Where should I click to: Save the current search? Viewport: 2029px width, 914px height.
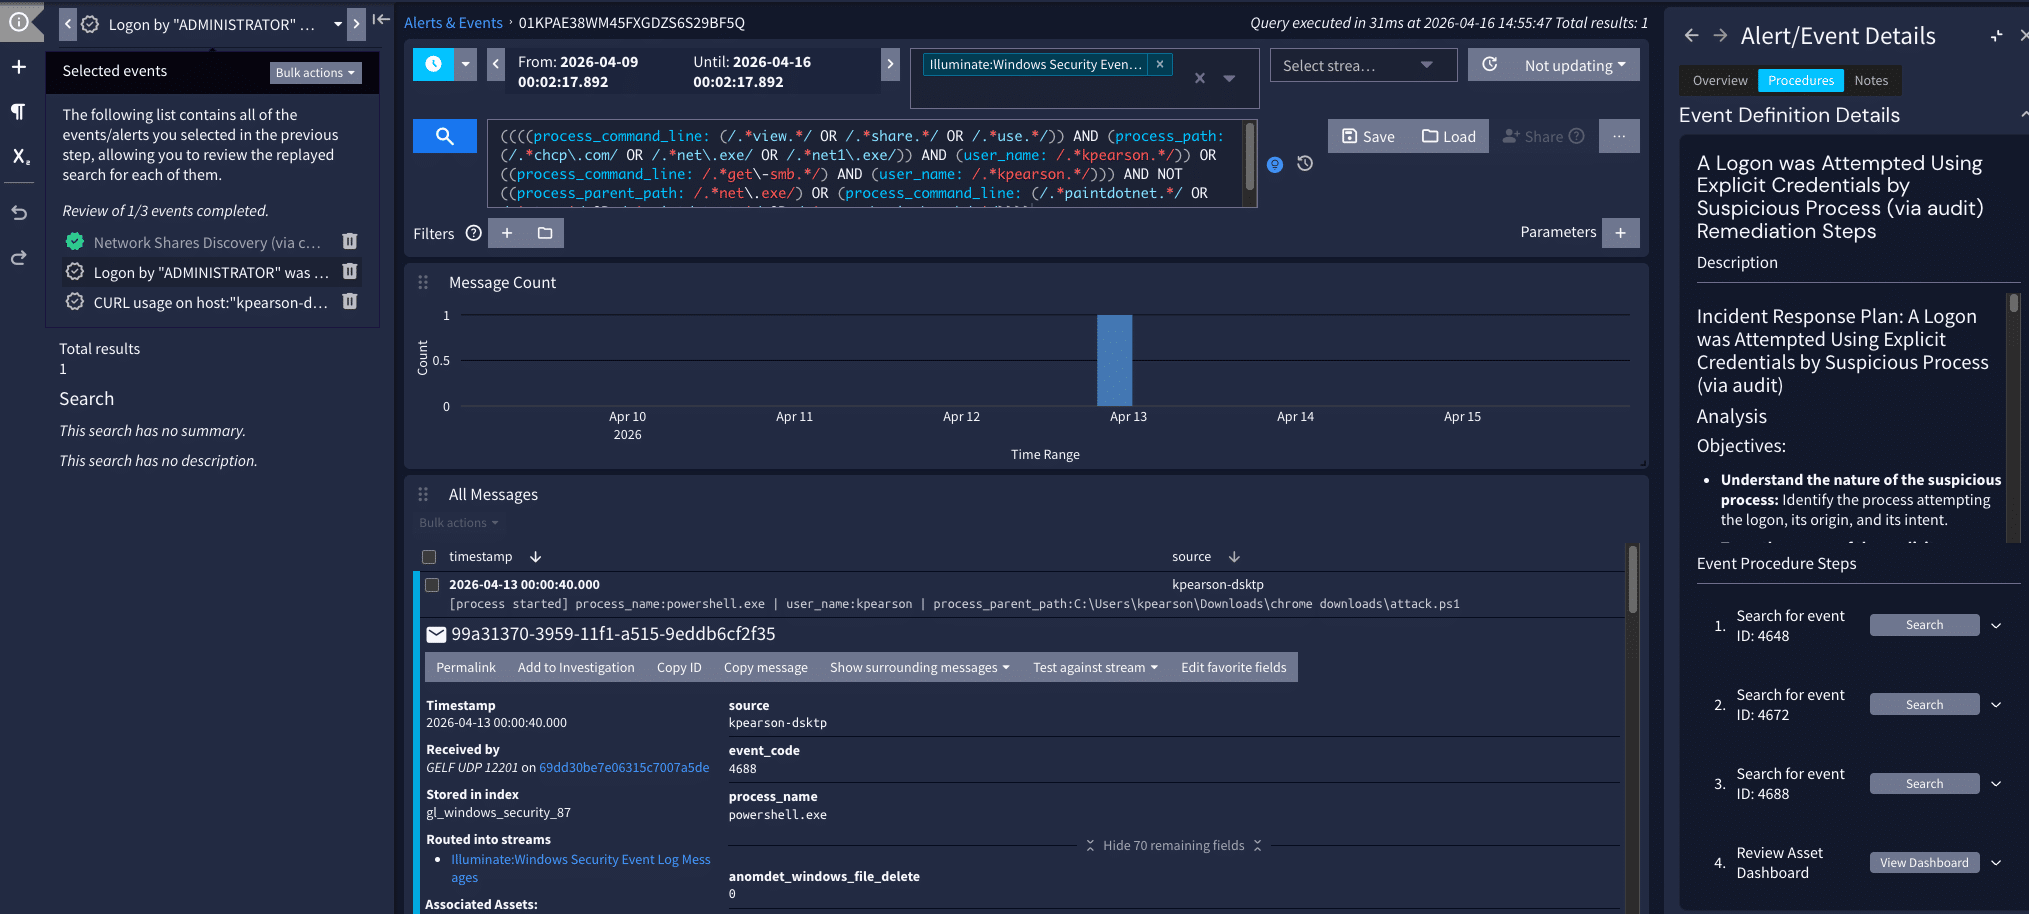[1368, 136]
